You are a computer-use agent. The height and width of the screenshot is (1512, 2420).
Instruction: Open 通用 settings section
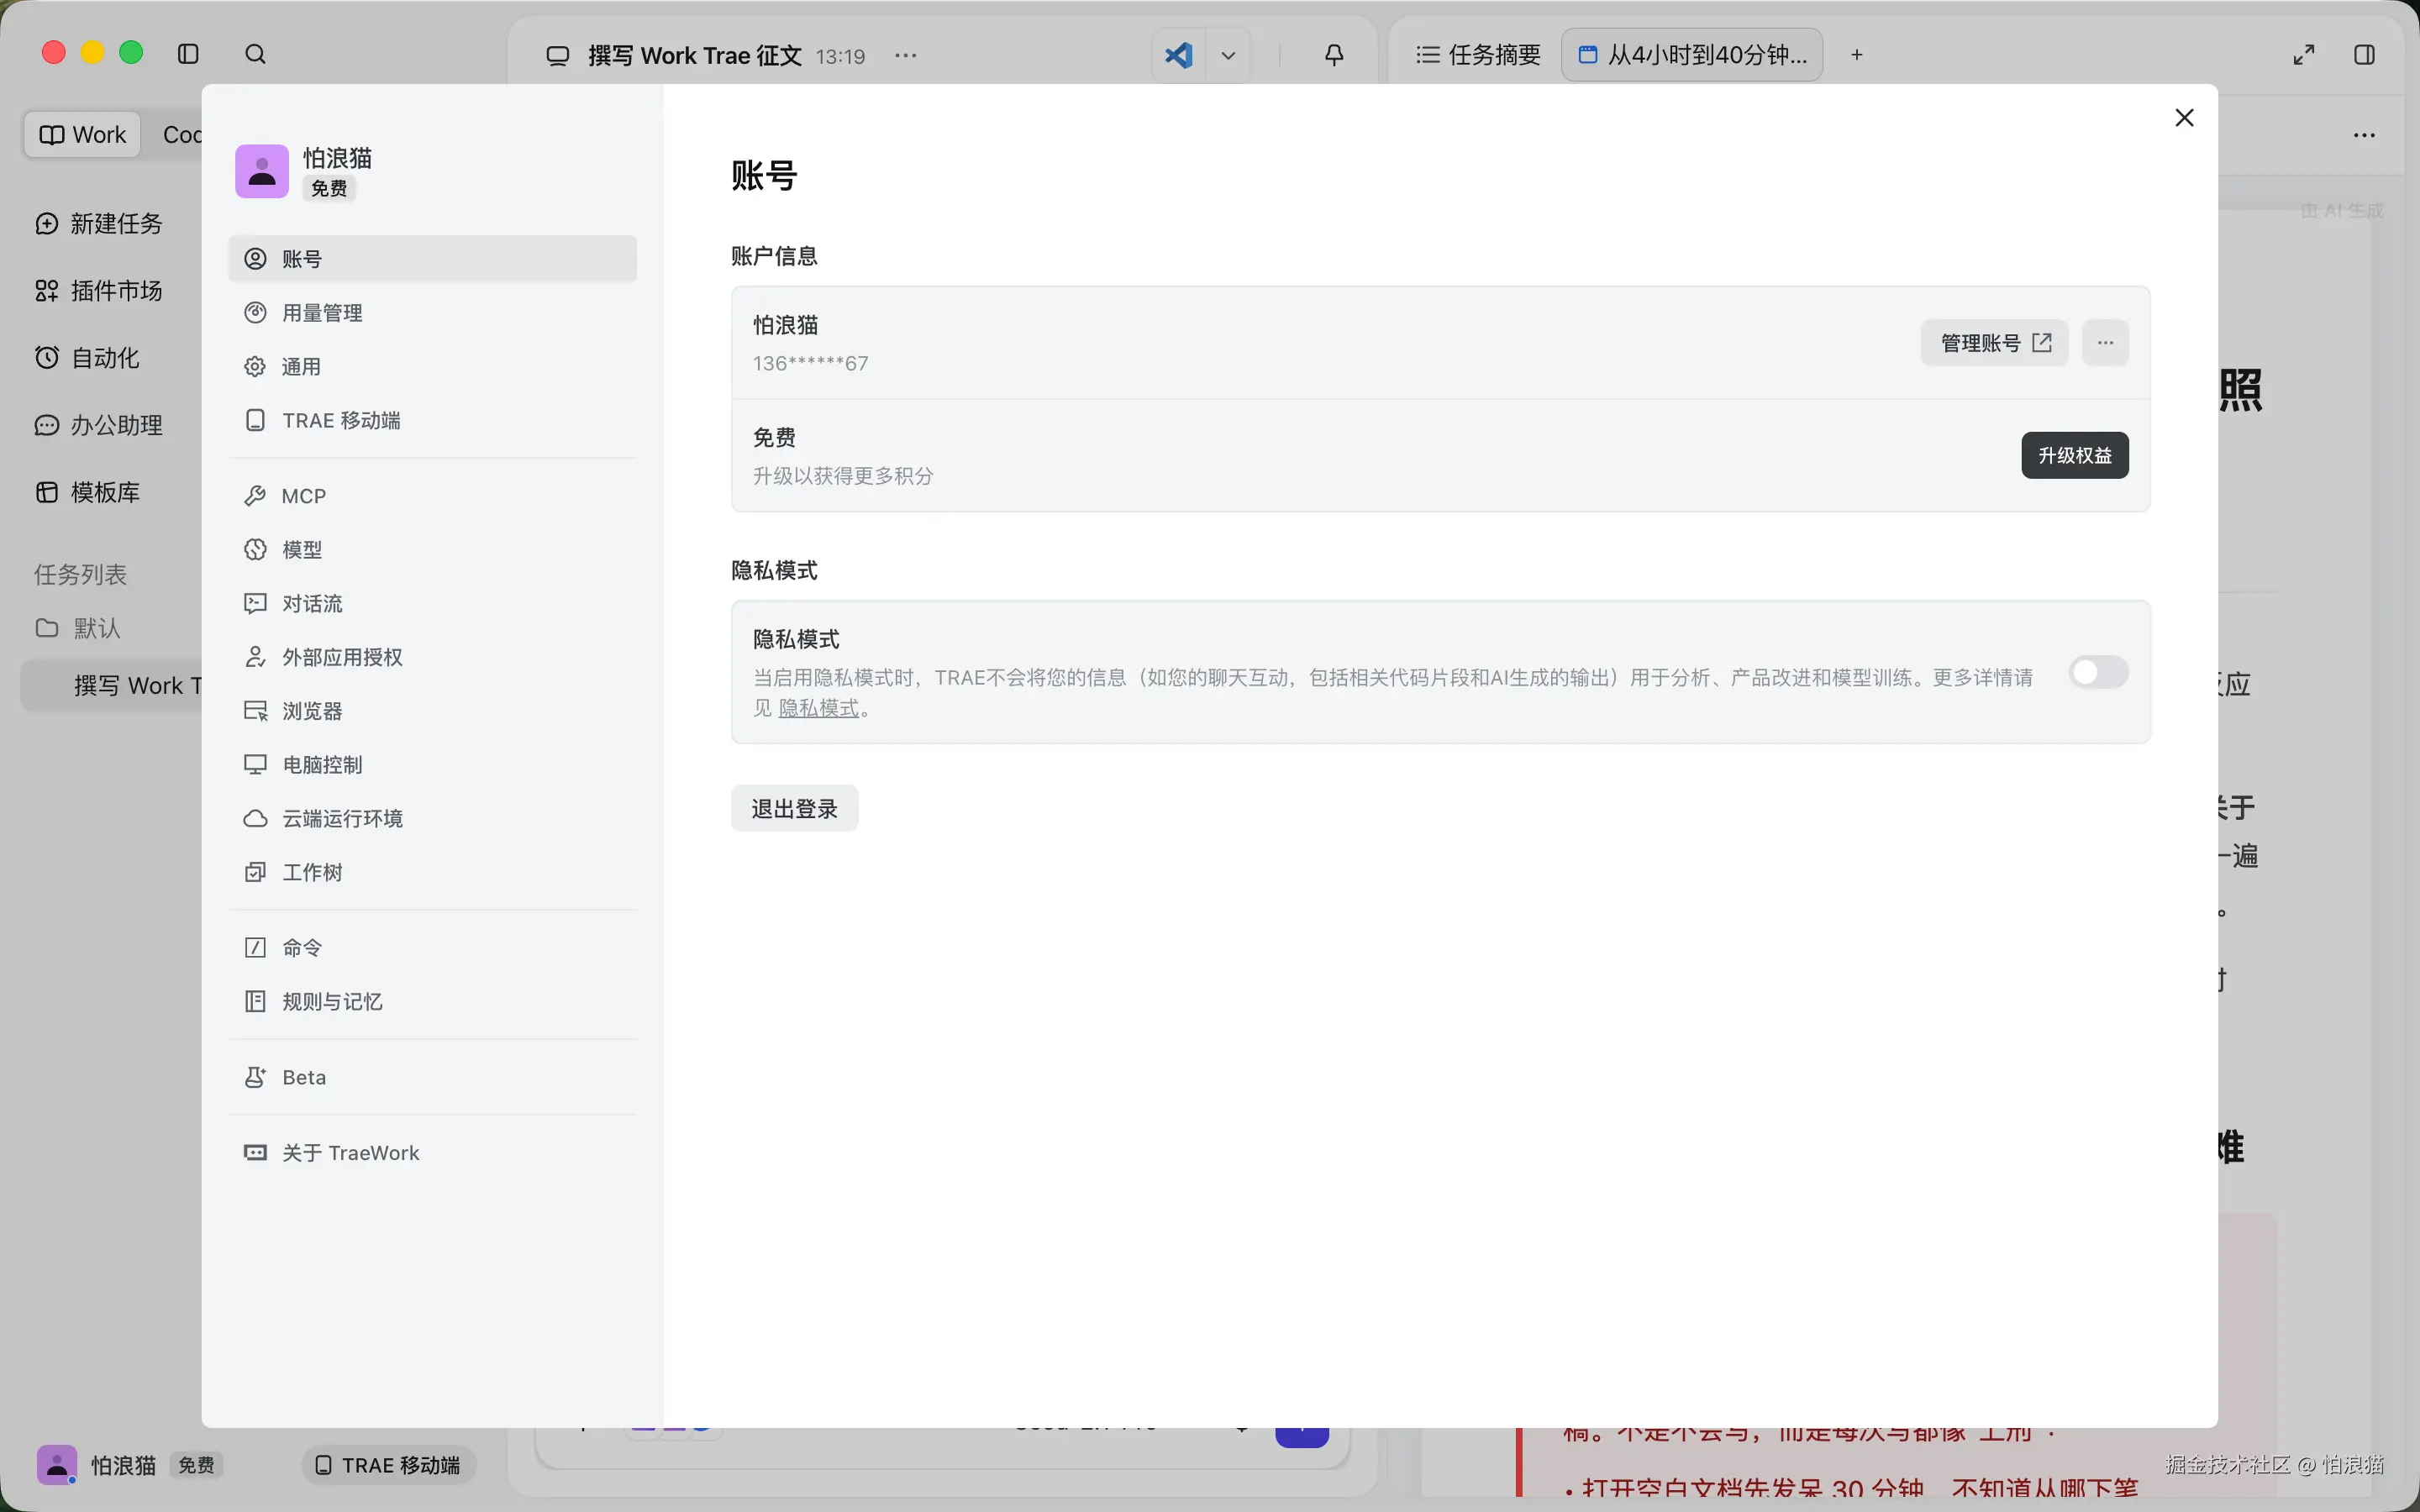pyautogui.click(x=432, y=367)
